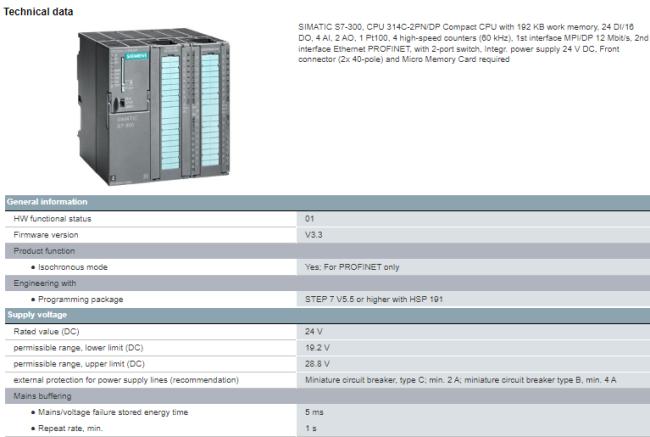Click the Technical data heading

coord(38,11)
